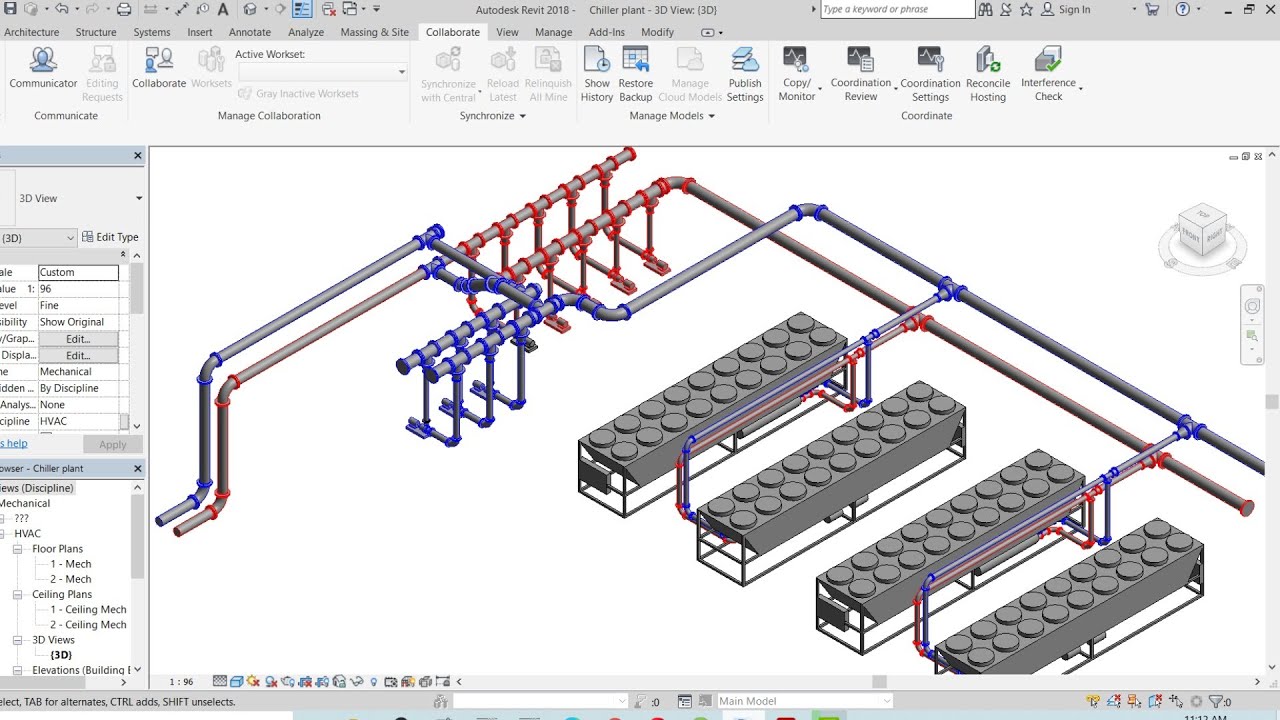Switch to the View tab
Viewport: 1280px width, 720px height.
click(x=508, y=32)
